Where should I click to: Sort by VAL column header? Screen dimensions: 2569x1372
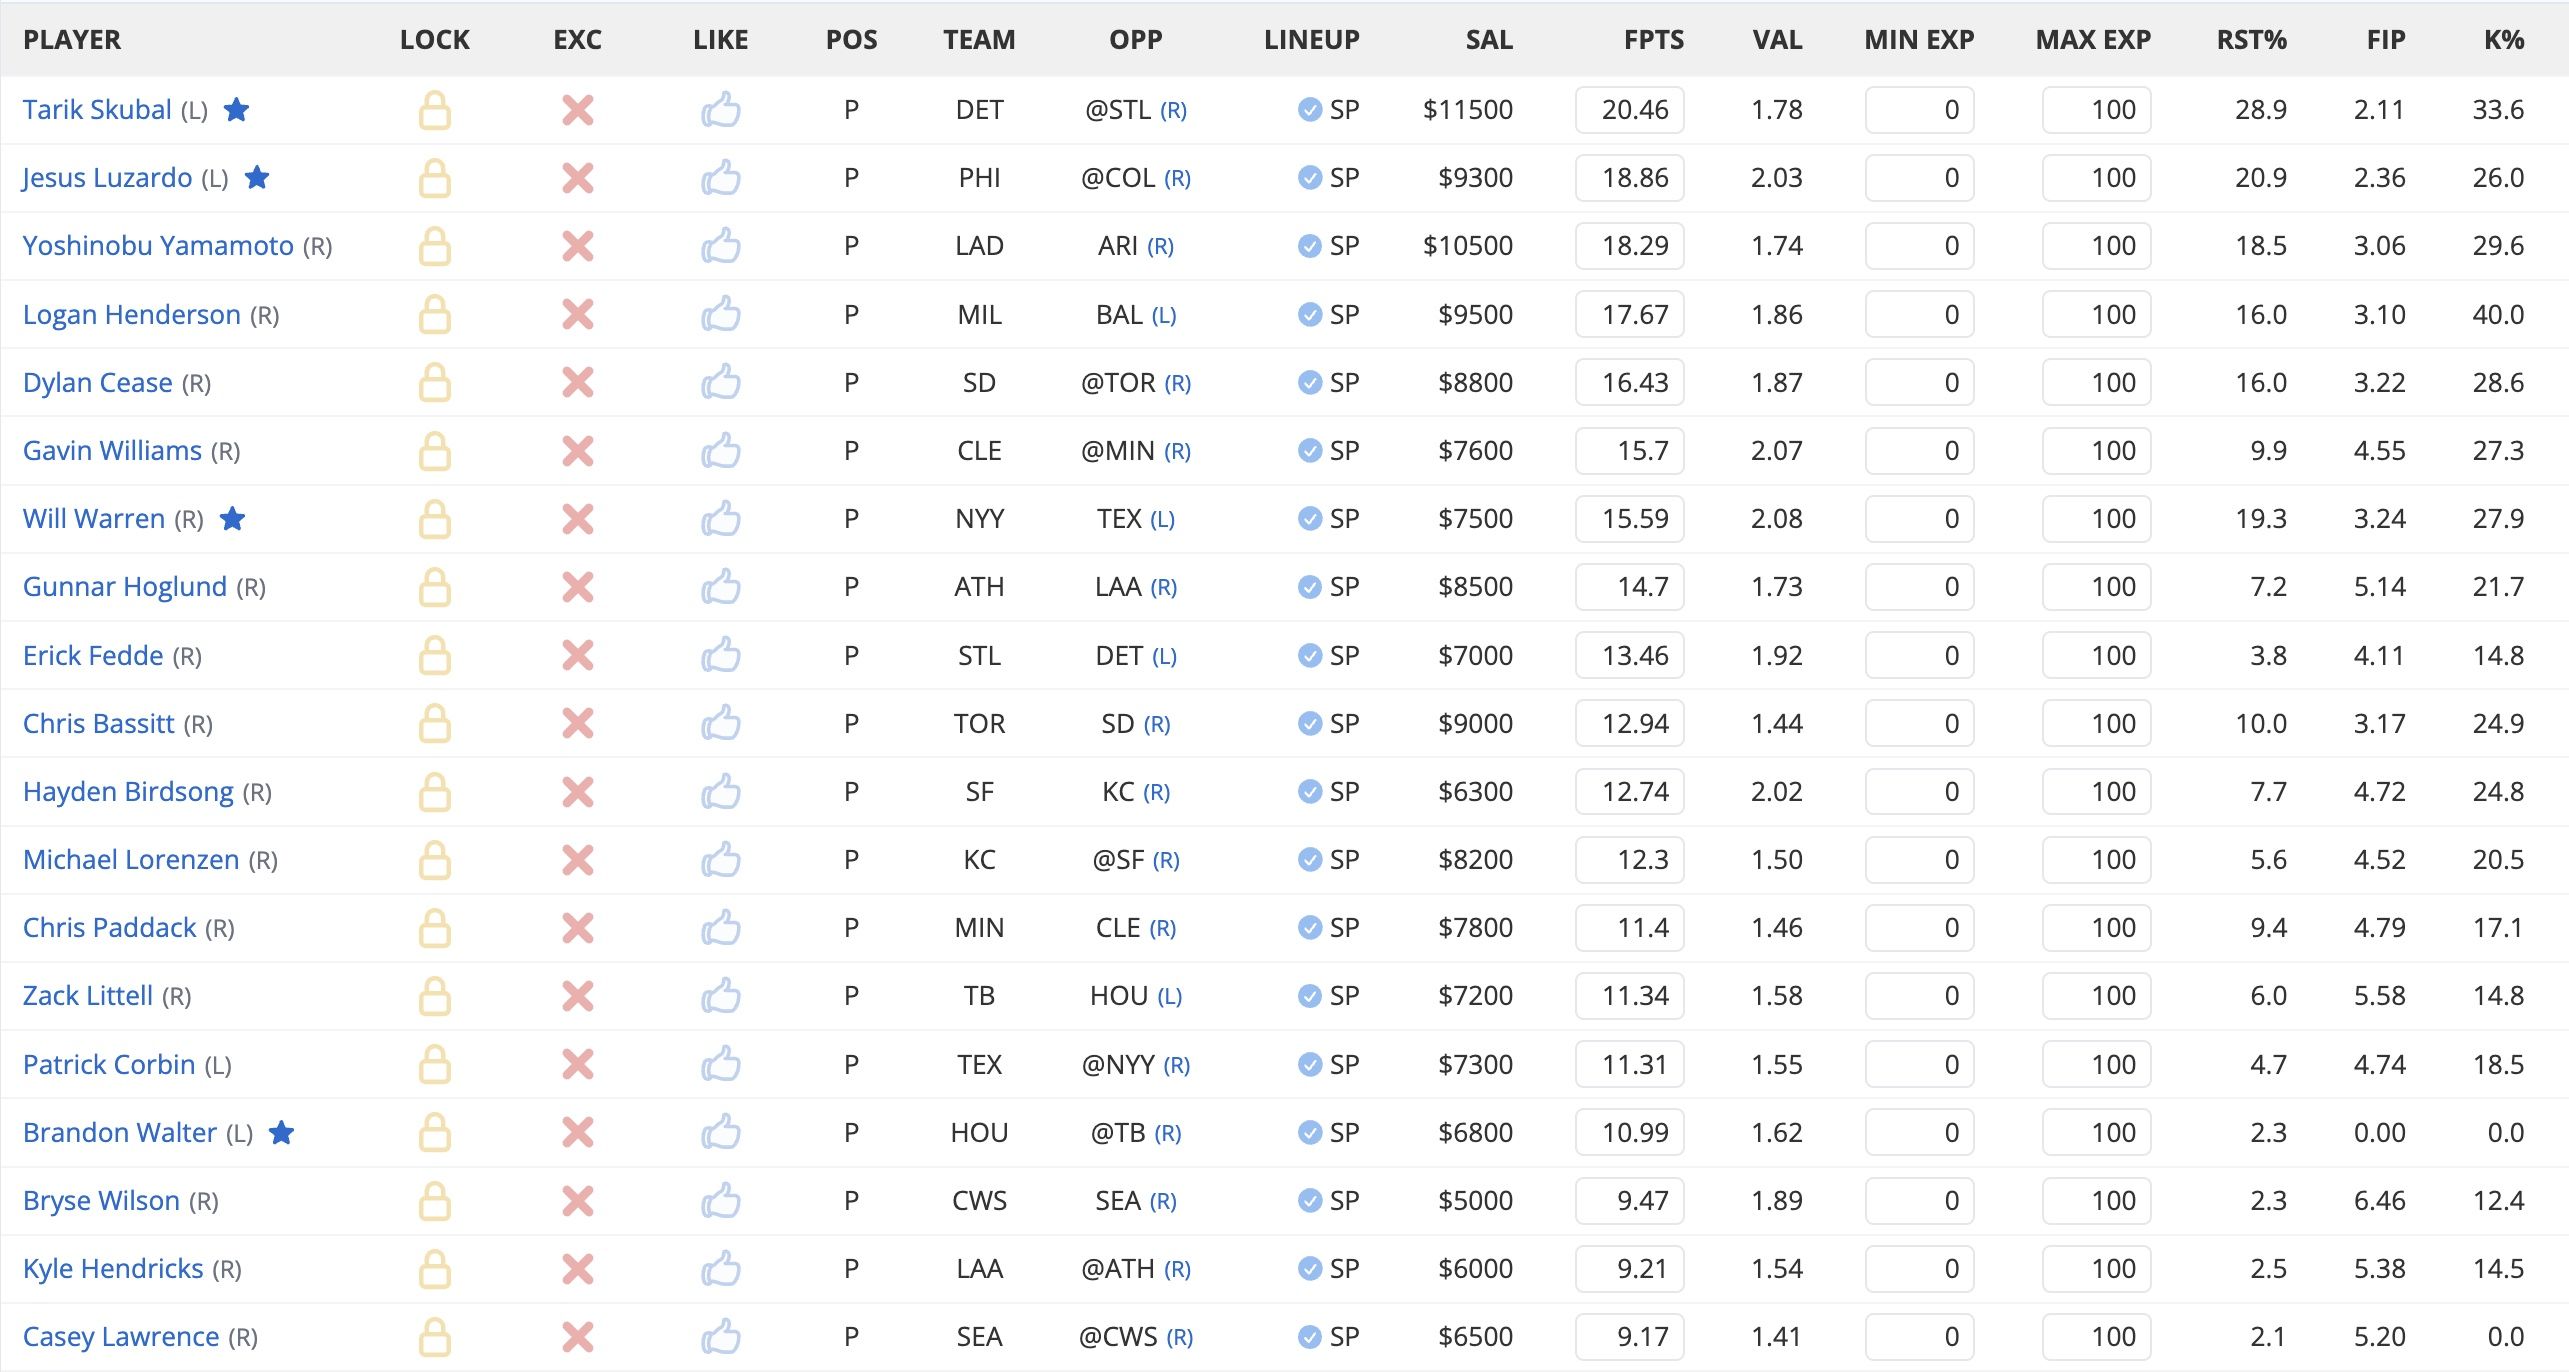click(1777, 40)
